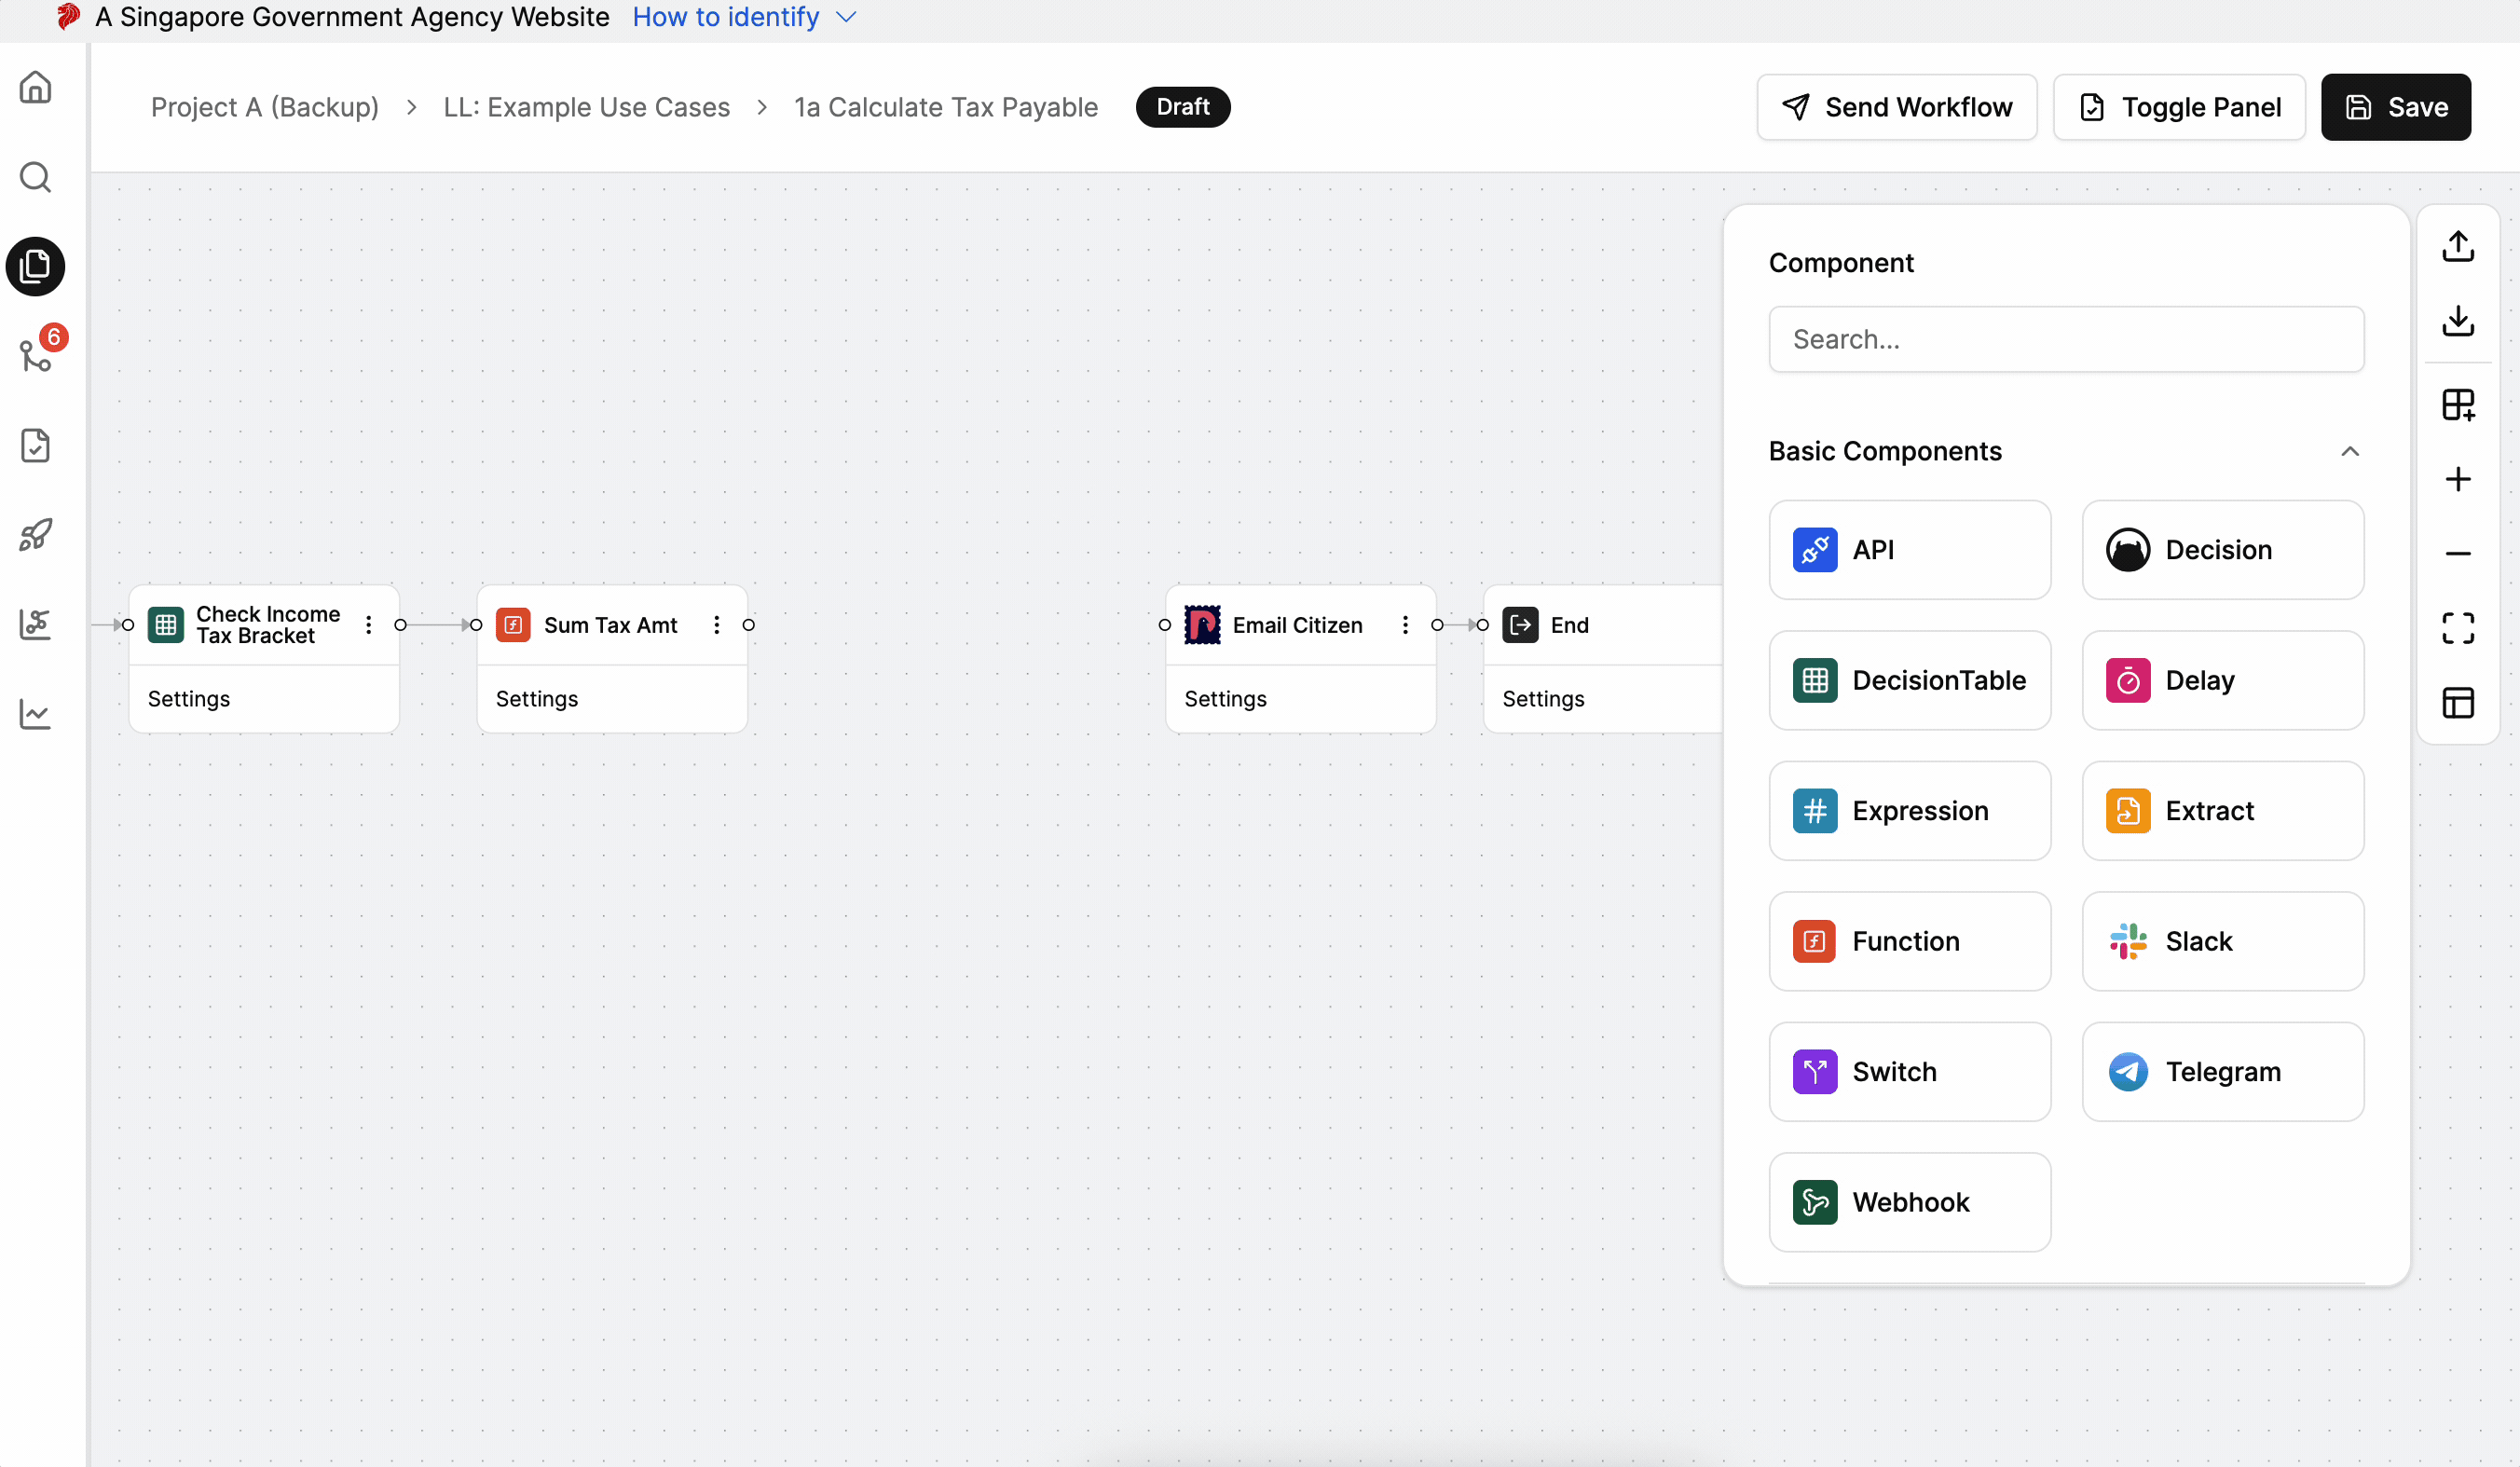Image resolution: width=2520 pixels, height=1467 pixels.
Task: Open the branch icon with the 6 badge
Action: click(x=36, y=355)
